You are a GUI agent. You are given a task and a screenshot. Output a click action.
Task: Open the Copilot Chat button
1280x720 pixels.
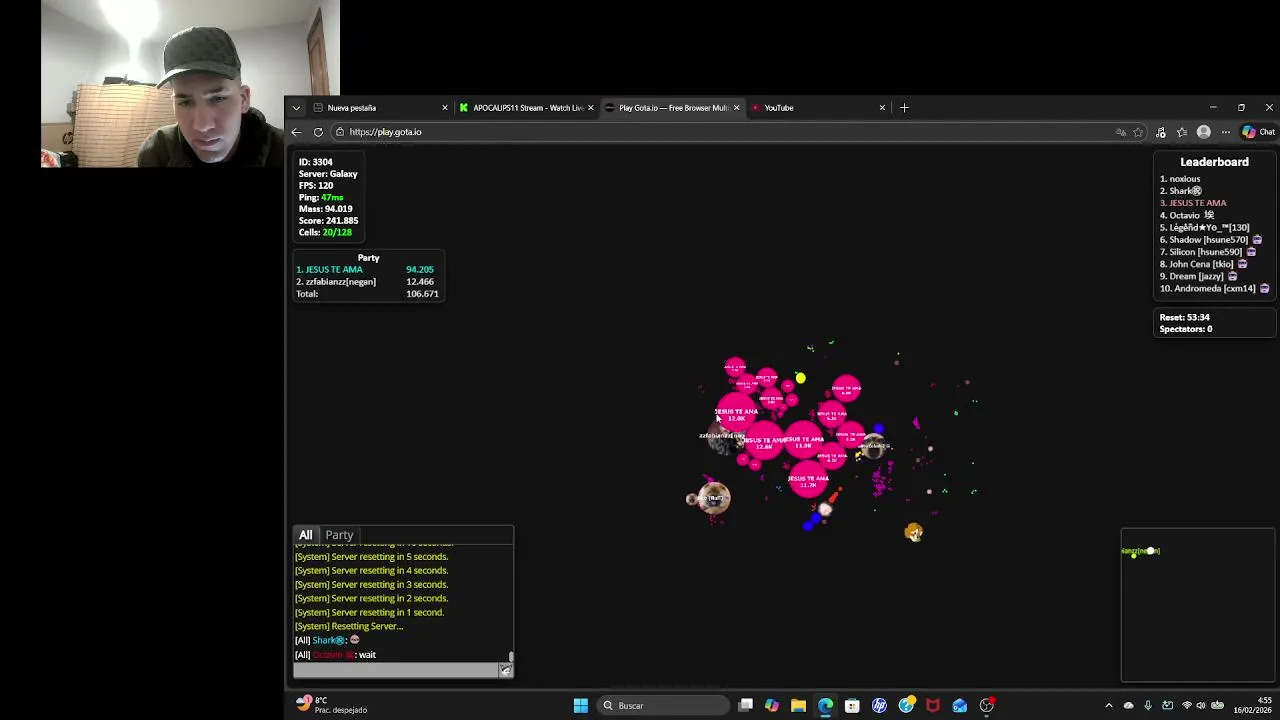[x=1258, y=132]
